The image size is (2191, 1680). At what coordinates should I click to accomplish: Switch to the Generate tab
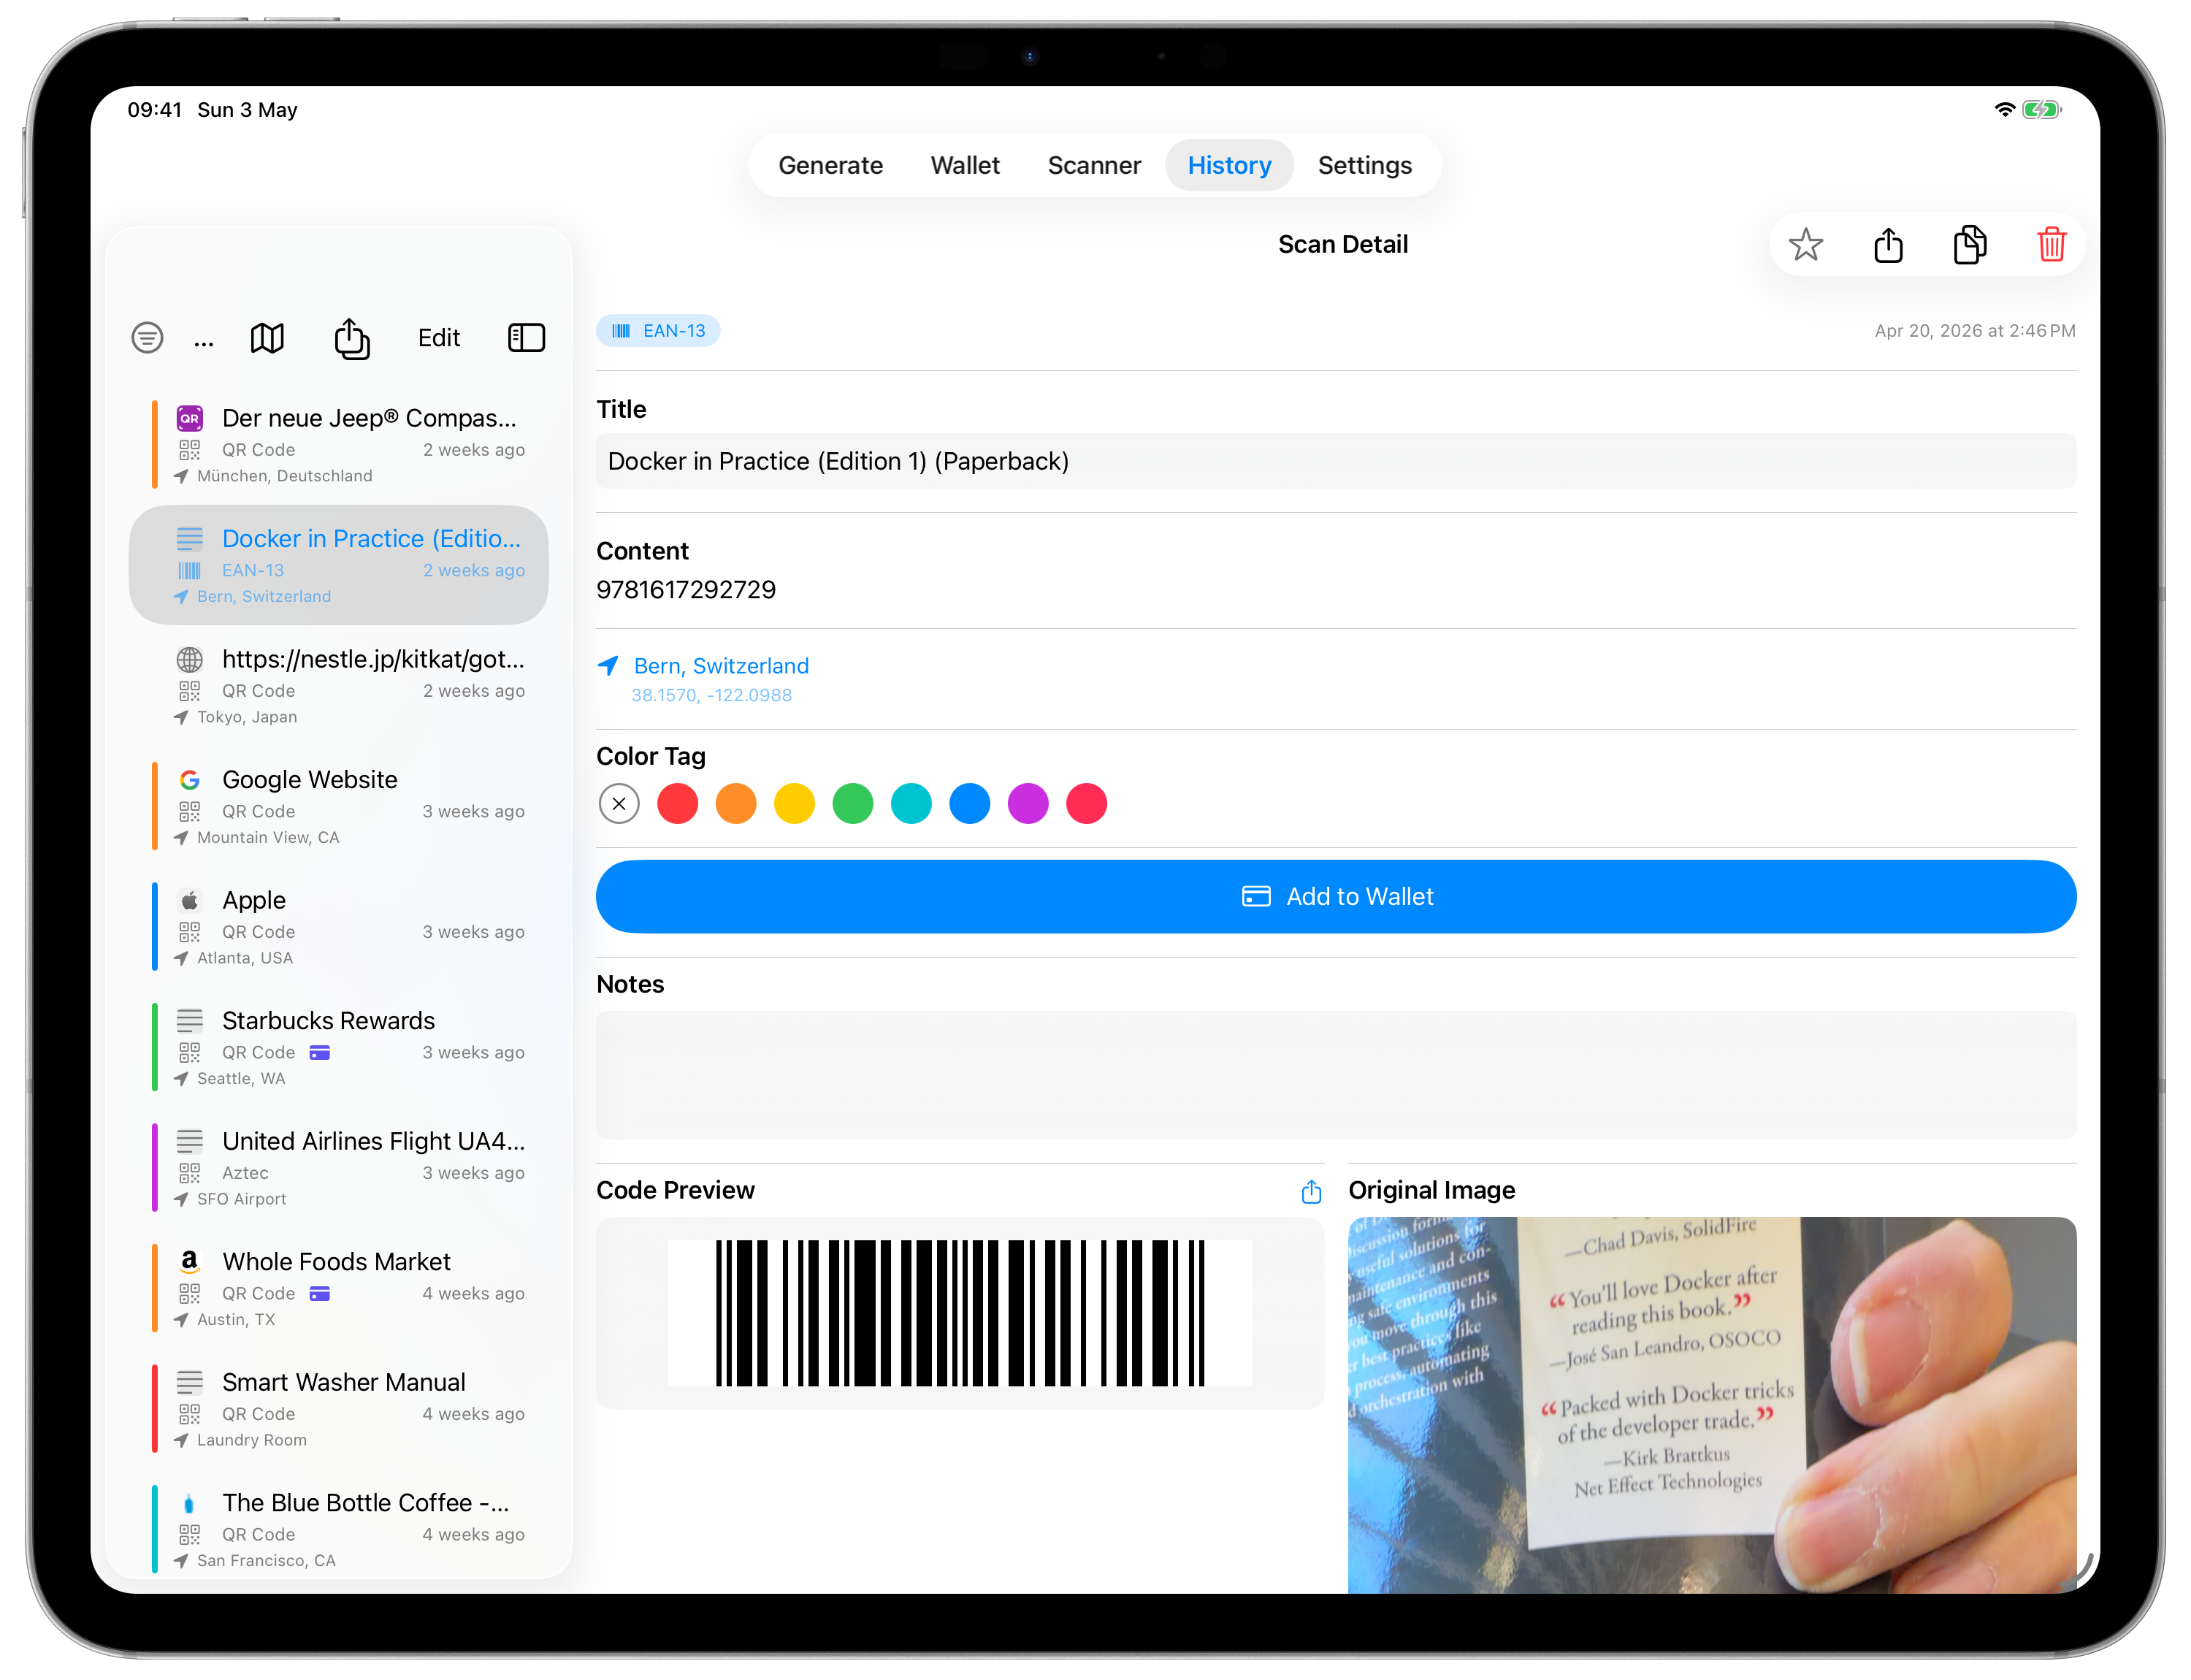830,165
